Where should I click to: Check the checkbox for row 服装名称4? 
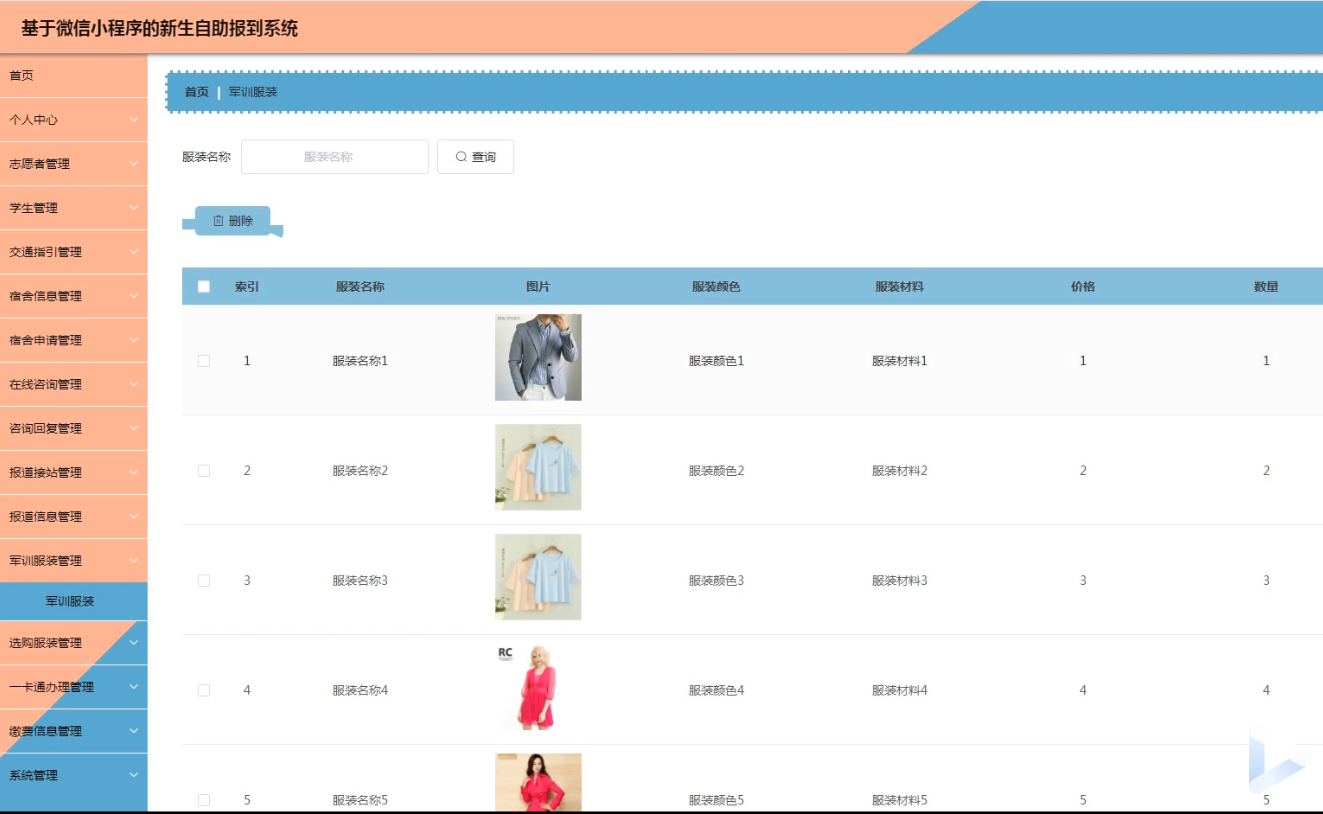pyautogui.click(x=204, y=691)
